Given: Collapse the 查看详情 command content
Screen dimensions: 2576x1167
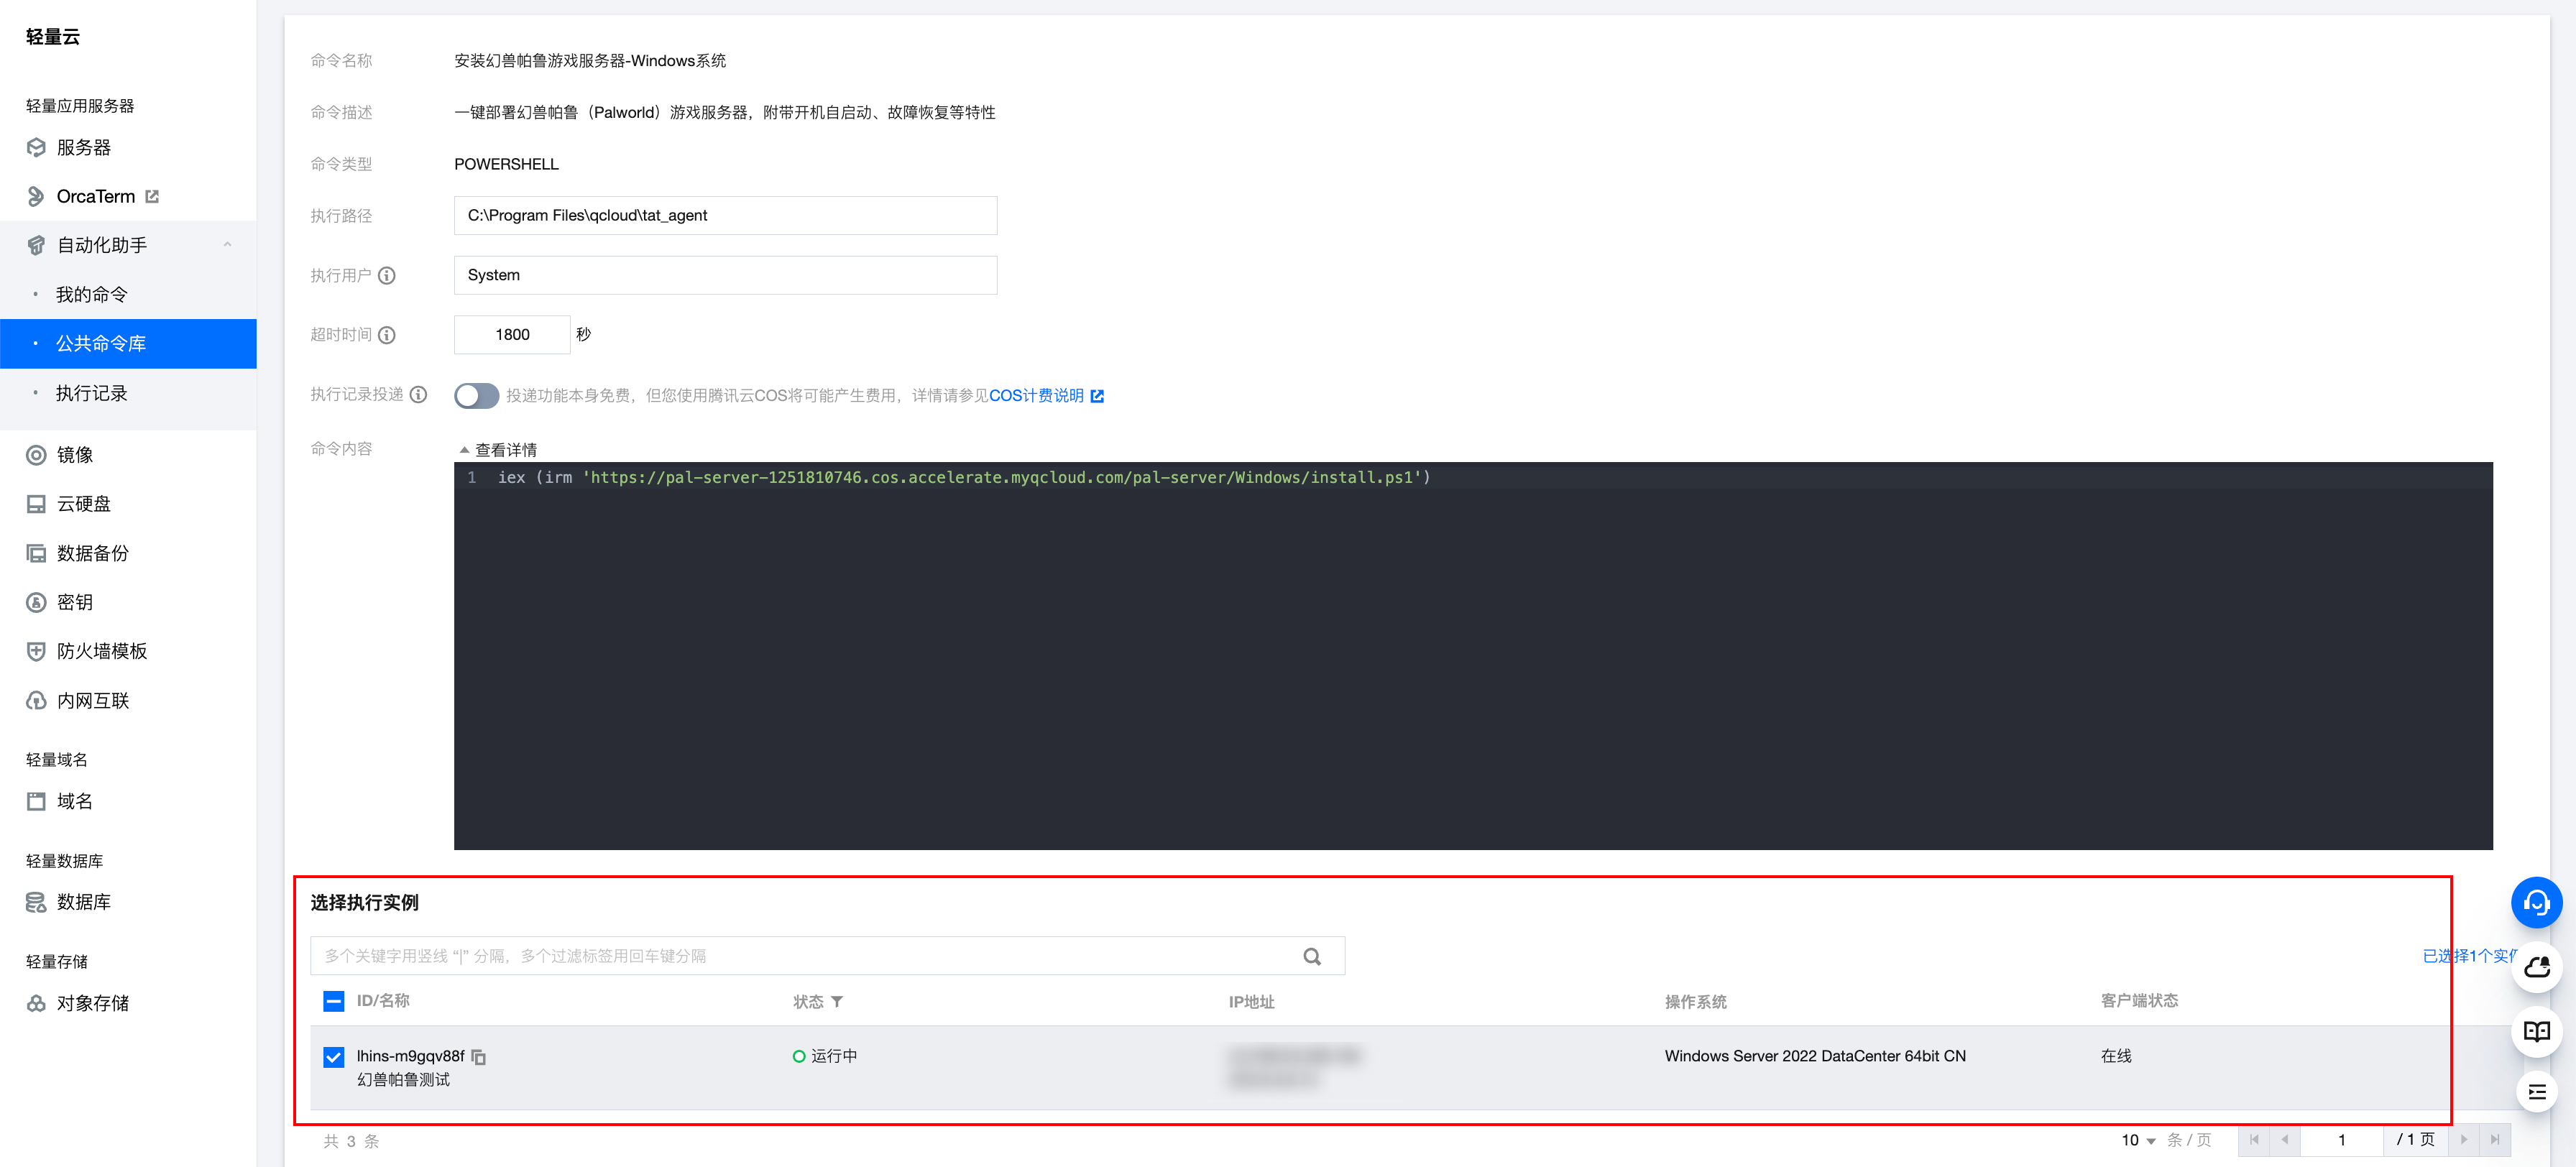Looking at the screenshot, I should pos(498,450).
